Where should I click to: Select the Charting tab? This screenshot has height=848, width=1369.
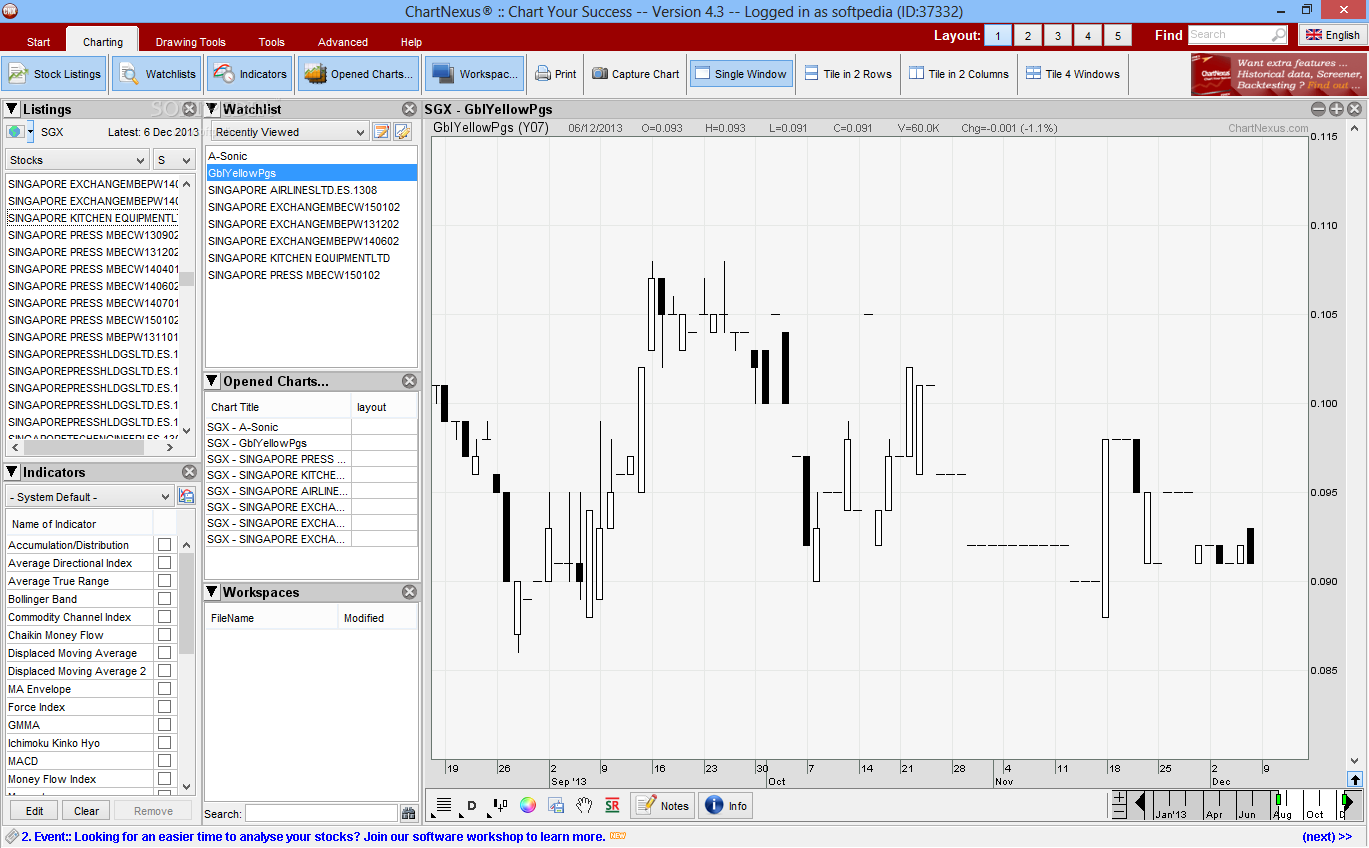(x=103, y=42)
